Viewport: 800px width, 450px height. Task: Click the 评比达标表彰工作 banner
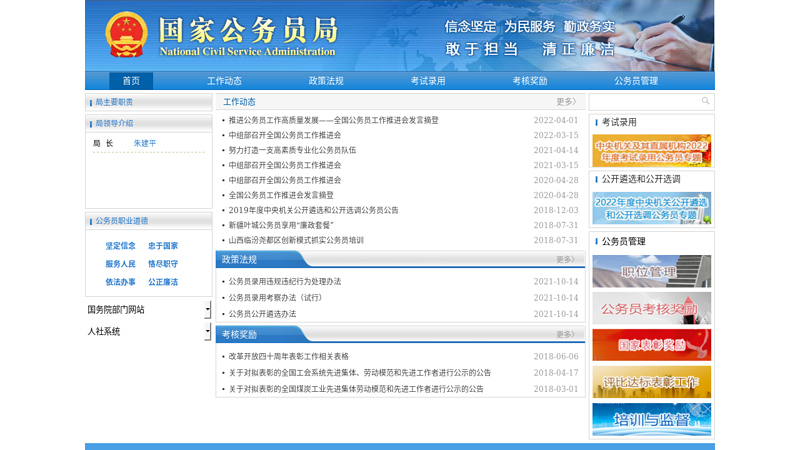652,382
